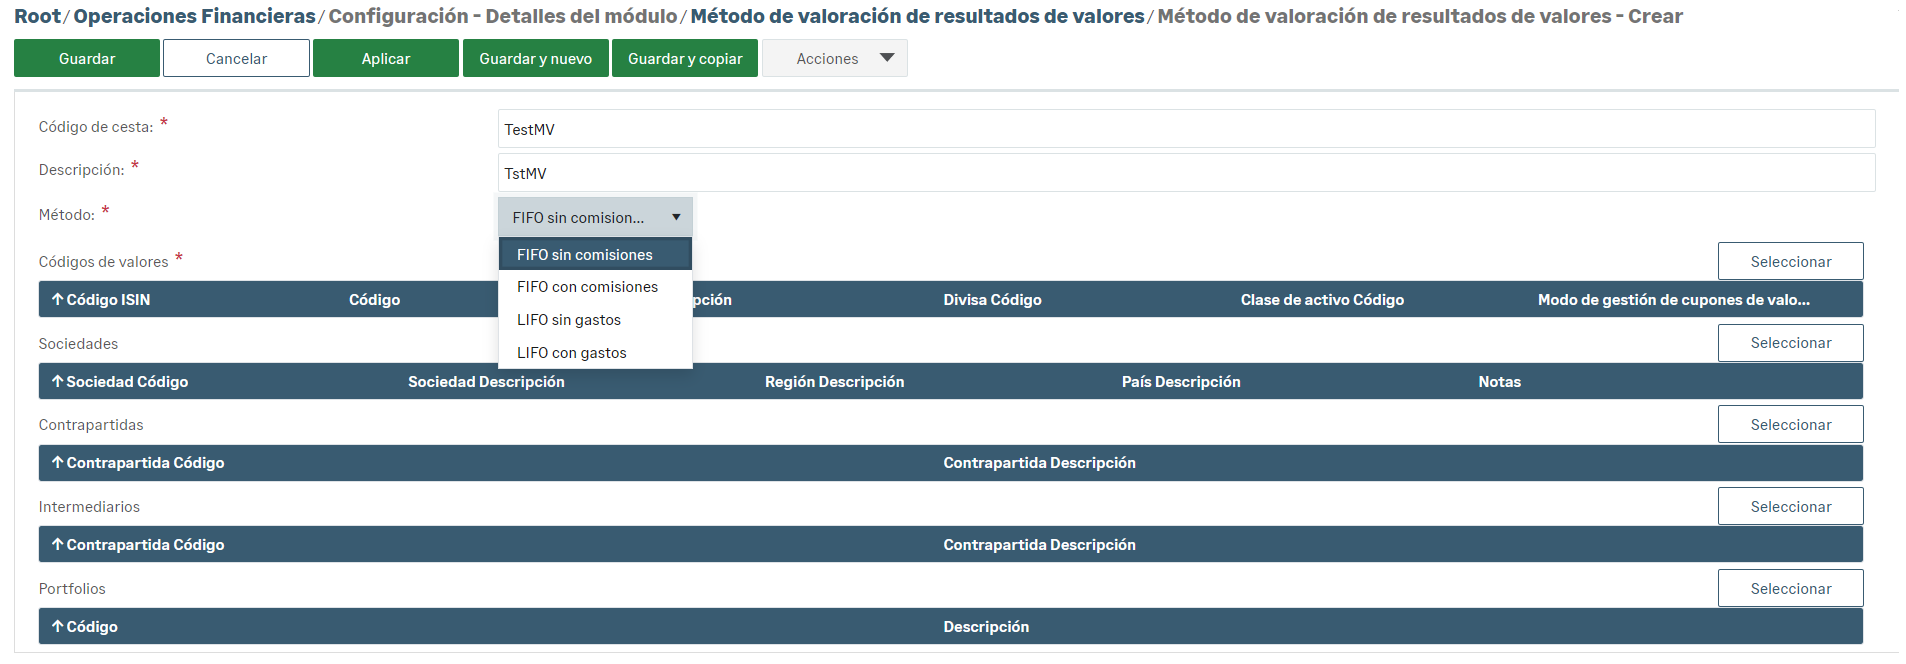Viewport: 1906px width, 664px height.
Task: Click the Aplicar button
Action: [x=386, y=59]
